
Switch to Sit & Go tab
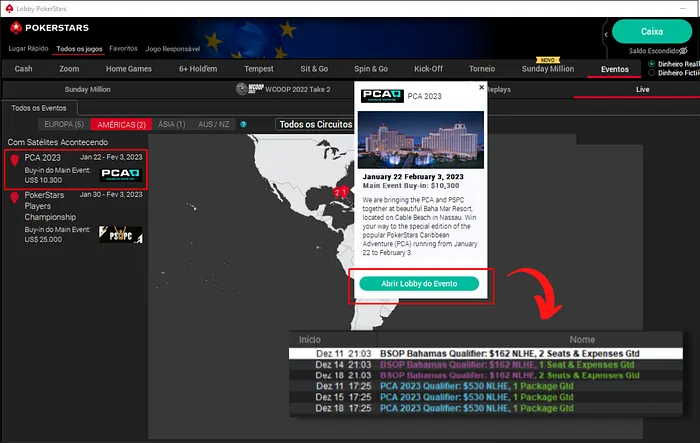(314, 69)
